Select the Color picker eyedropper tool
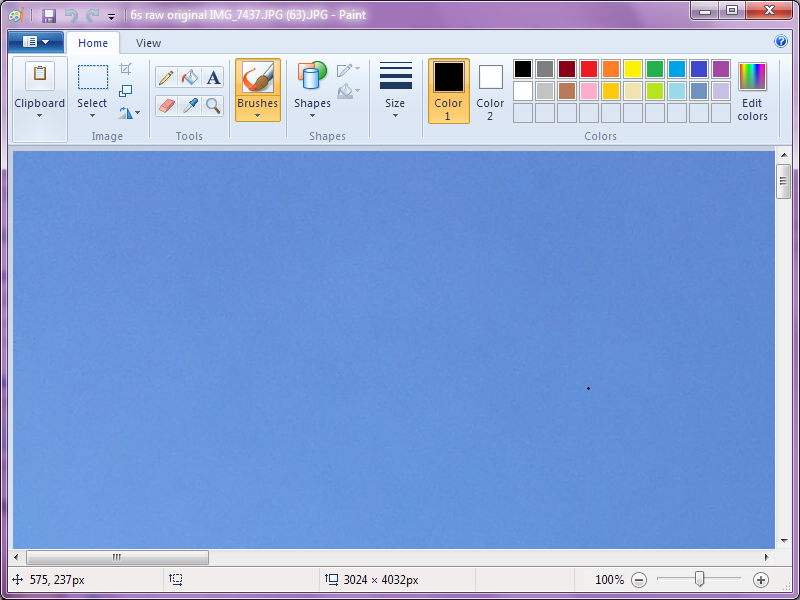Viewport: 800px width, 600px height. click(x=190, y=106)
